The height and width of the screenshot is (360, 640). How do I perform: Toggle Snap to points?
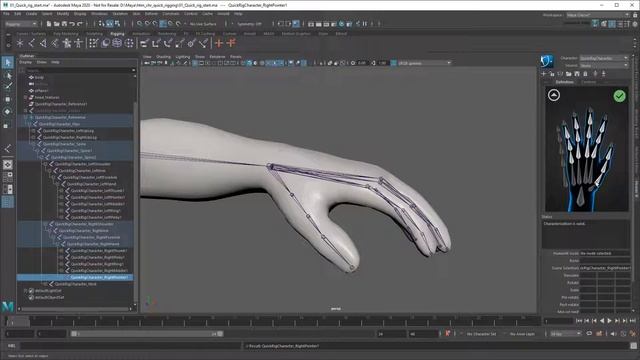(155, 24)
